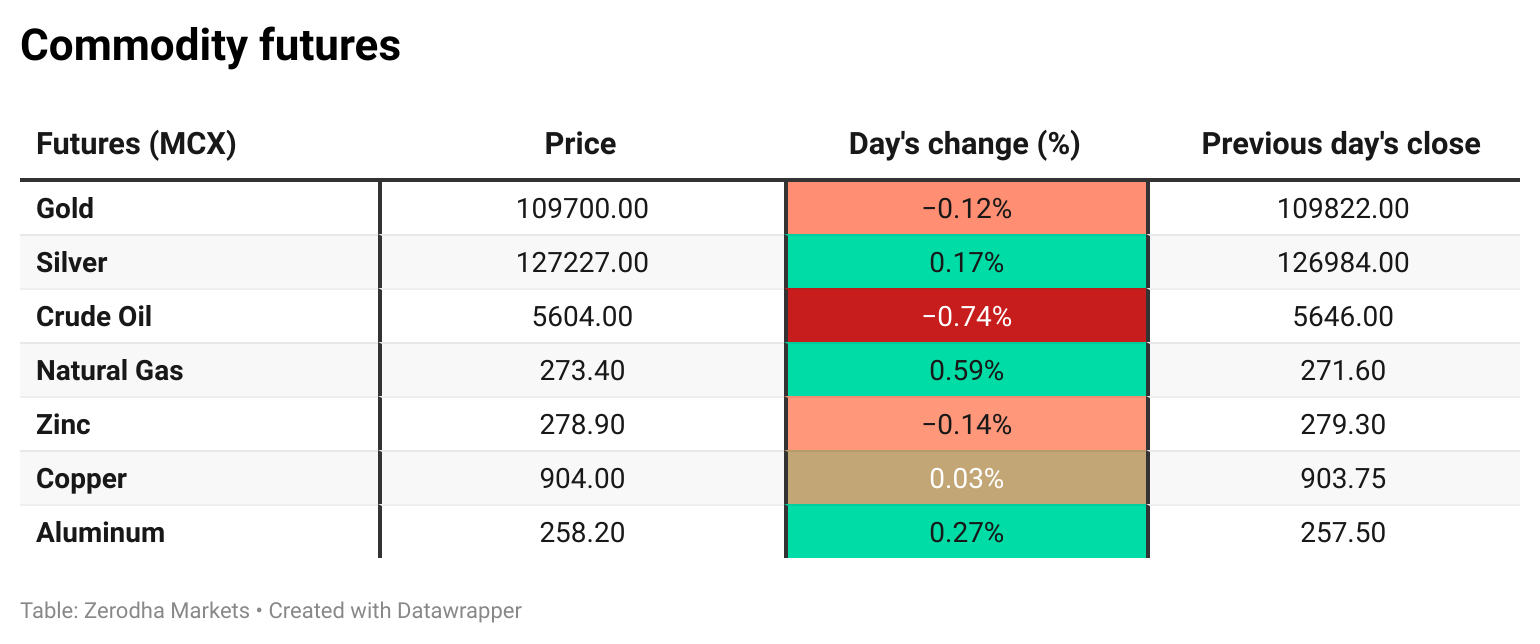Click the Day's change (%) column header

[x=964, y=144]
